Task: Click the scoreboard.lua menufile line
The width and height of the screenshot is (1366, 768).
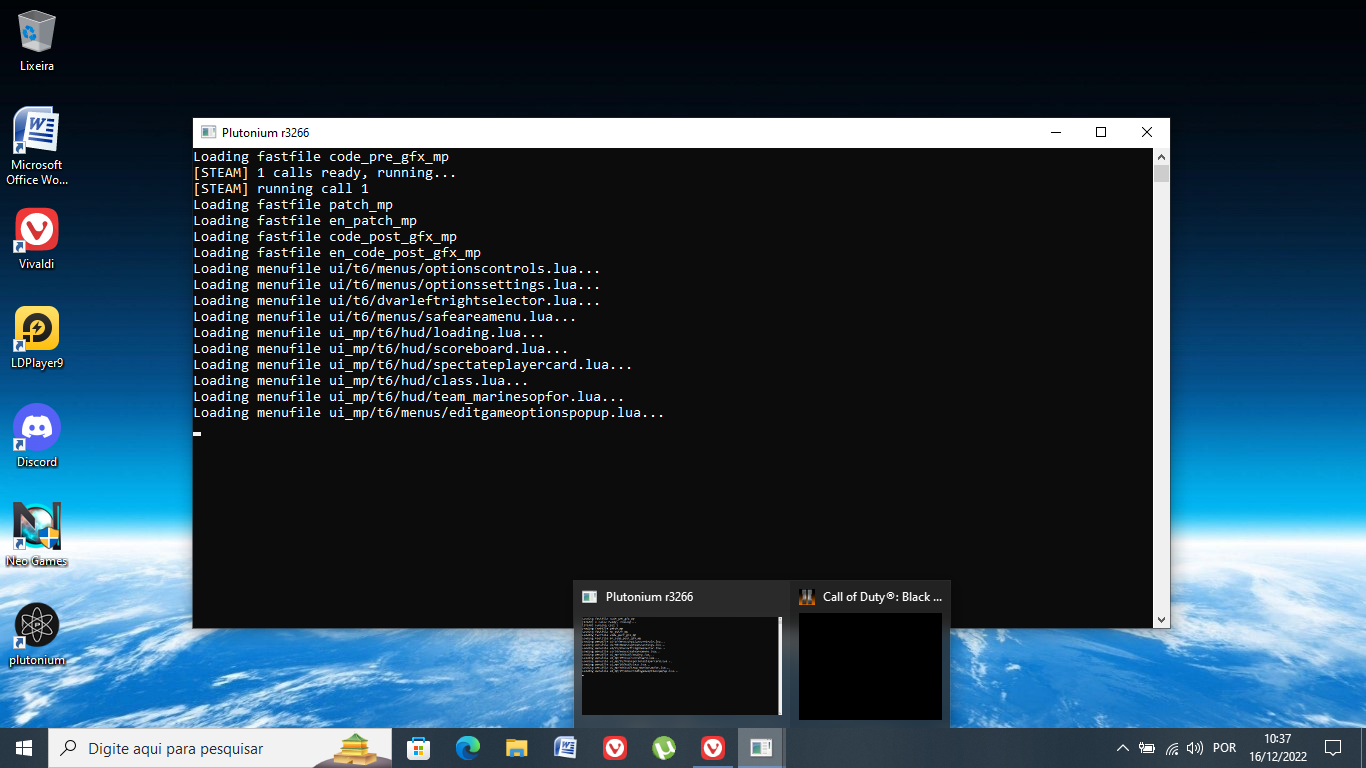Action: (x=381, y=349)
